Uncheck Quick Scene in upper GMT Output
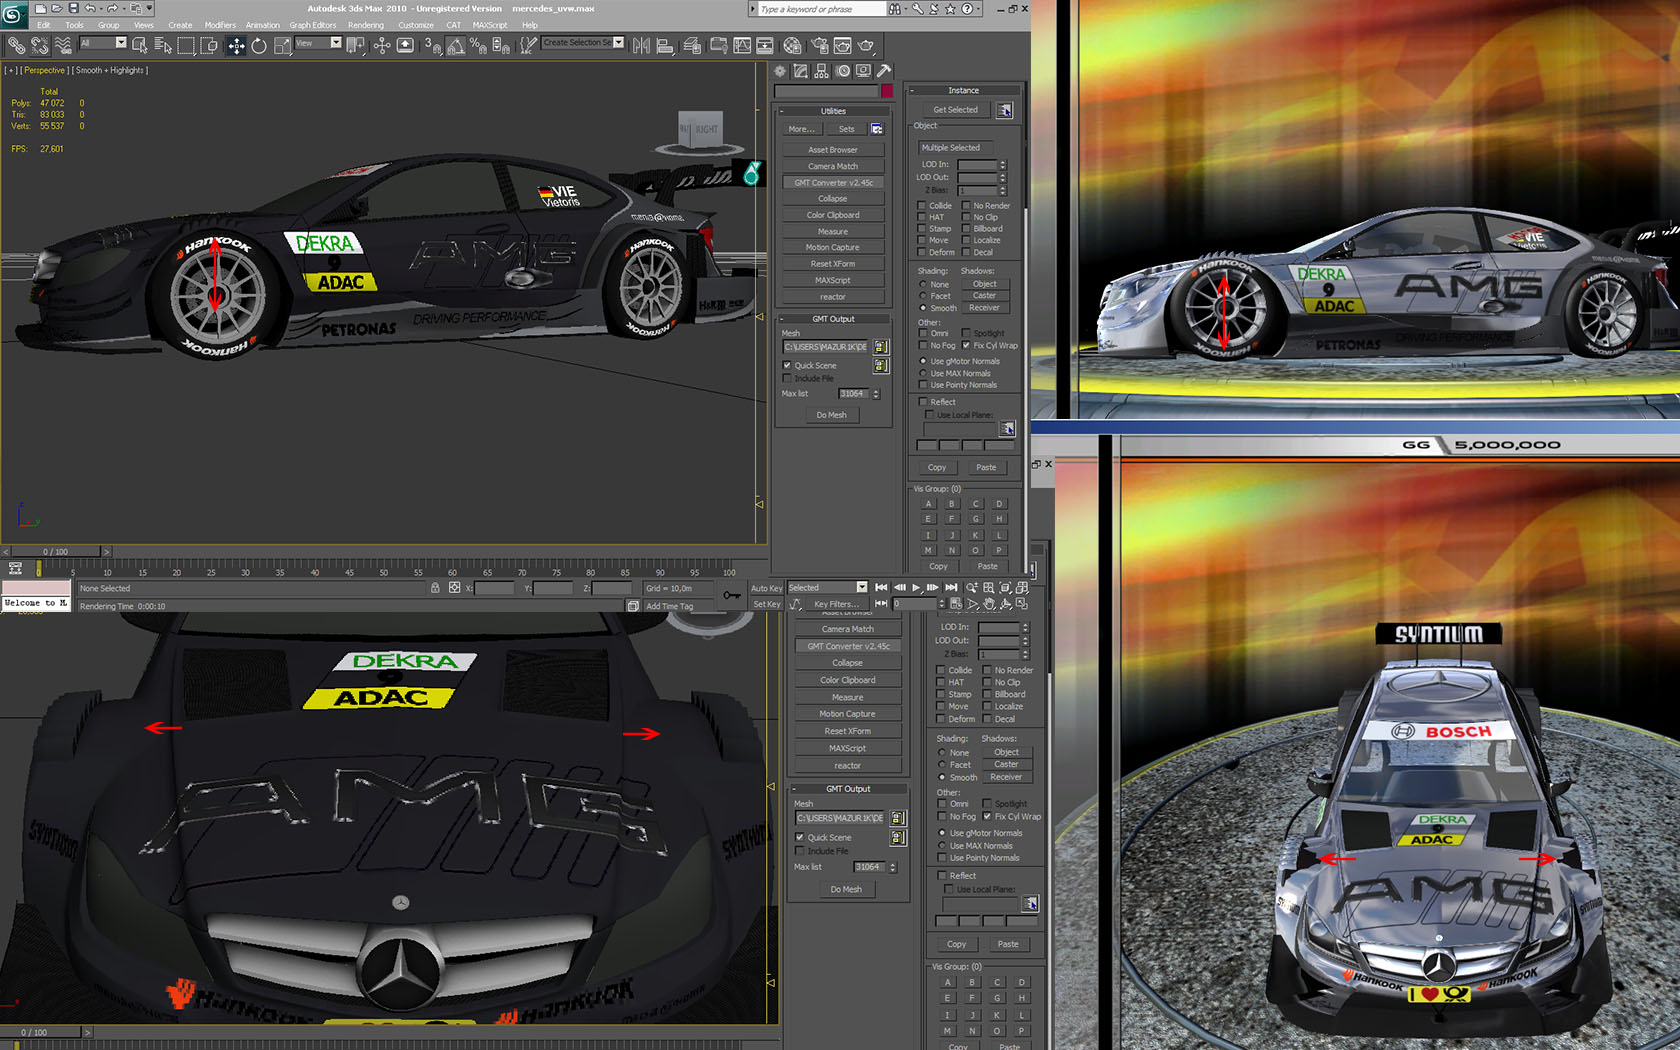Viewport: 1680px width, 1050px height. 787,365
